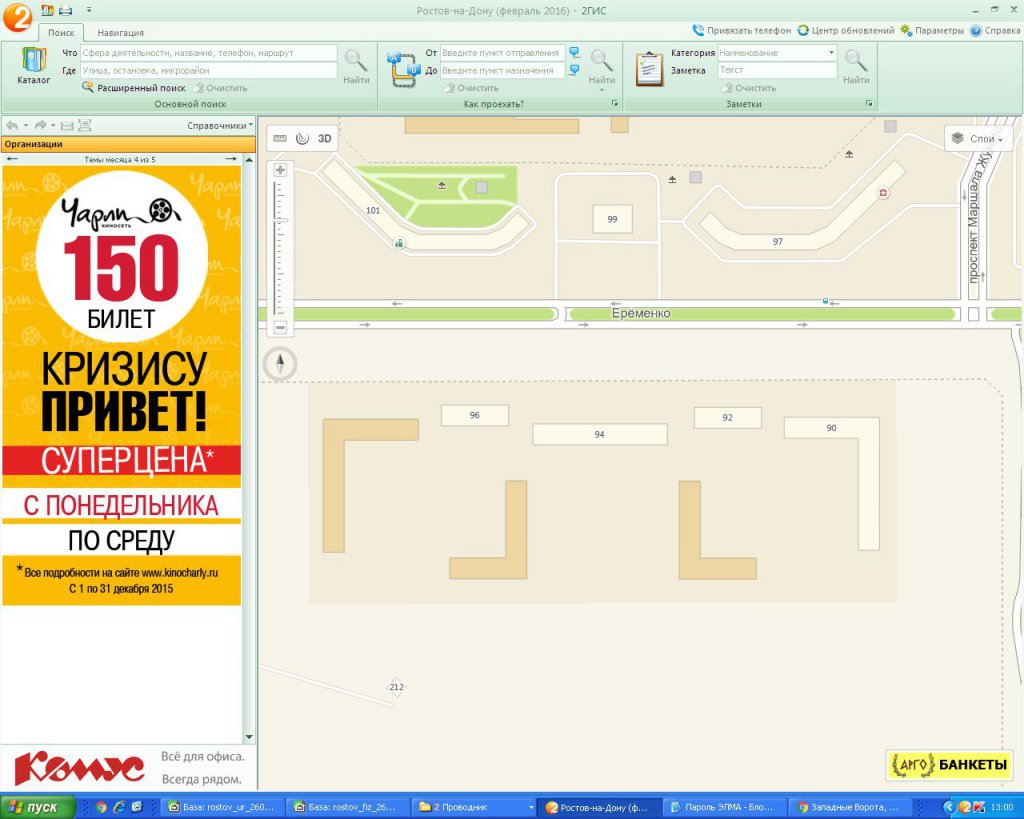Image resolution: width=1024 pixels, height=819 pixels.
Task: Click the forward arrow in the directory panel
Action: [x=40, y=125]
